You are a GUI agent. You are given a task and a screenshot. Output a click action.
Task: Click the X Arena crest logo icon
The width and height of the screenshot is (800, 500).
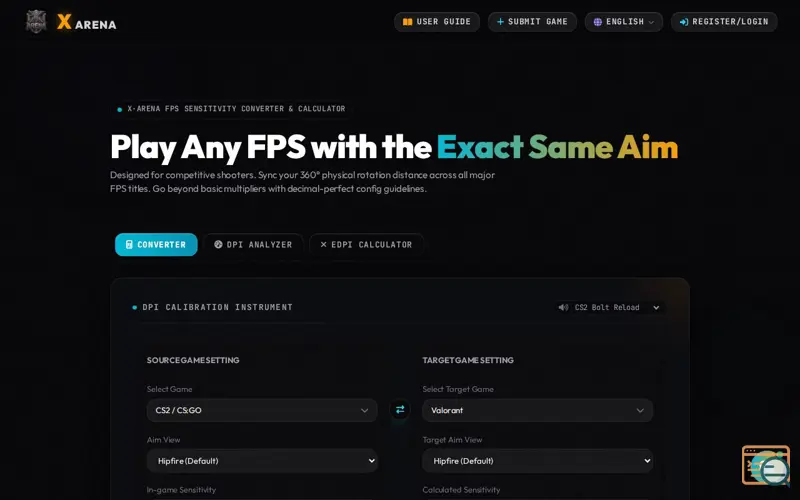36,22
